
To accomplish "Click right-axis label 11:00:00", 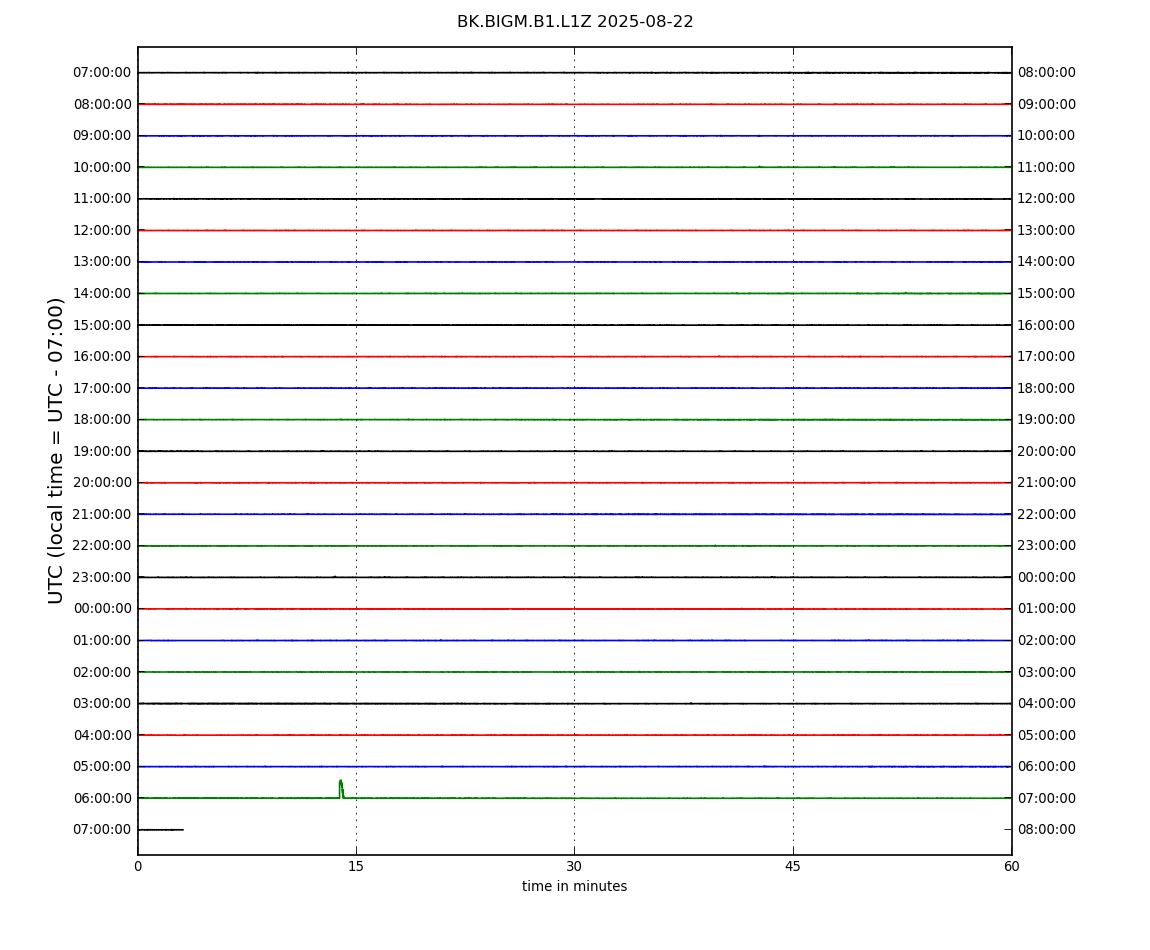I will [x=1047, y=167].
